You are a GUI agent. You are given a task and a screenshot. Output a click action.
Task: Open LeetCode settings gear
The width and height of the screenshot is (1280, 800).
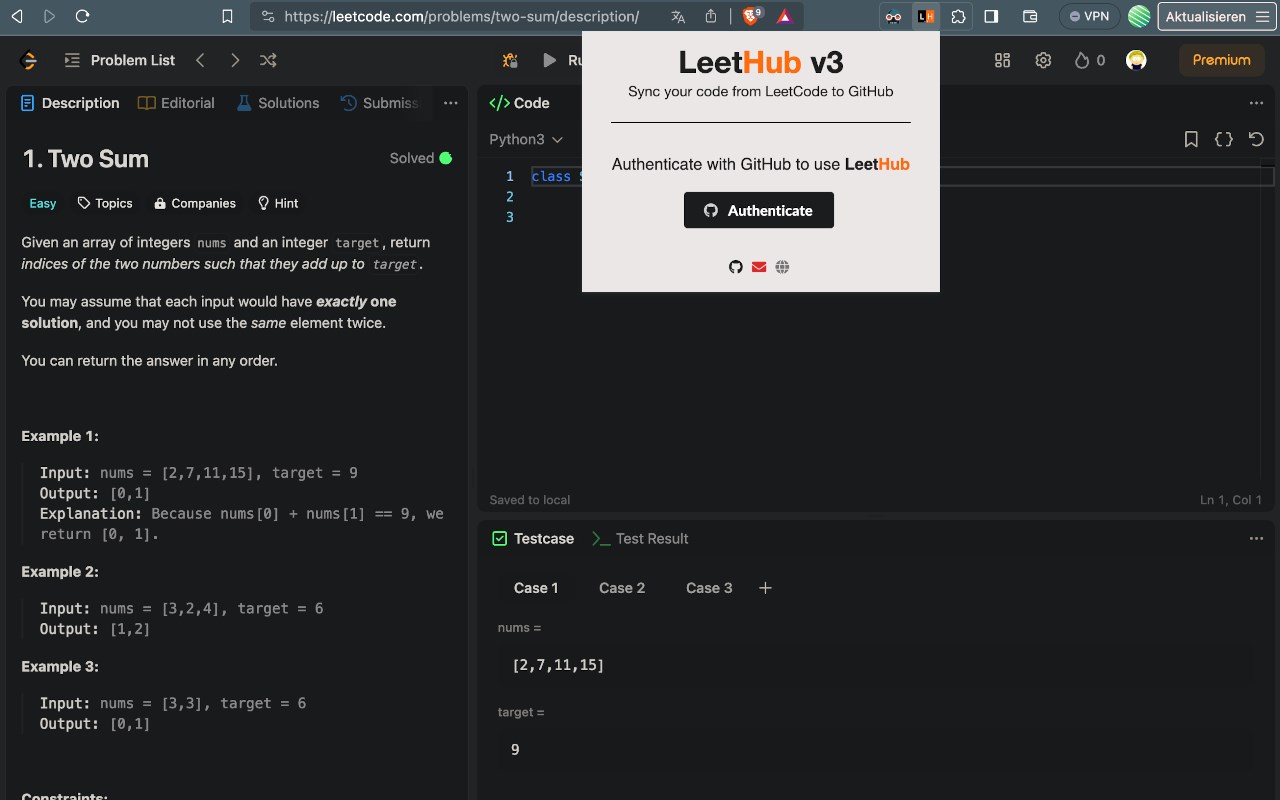pyautogui.click(x=1043, y=60)
